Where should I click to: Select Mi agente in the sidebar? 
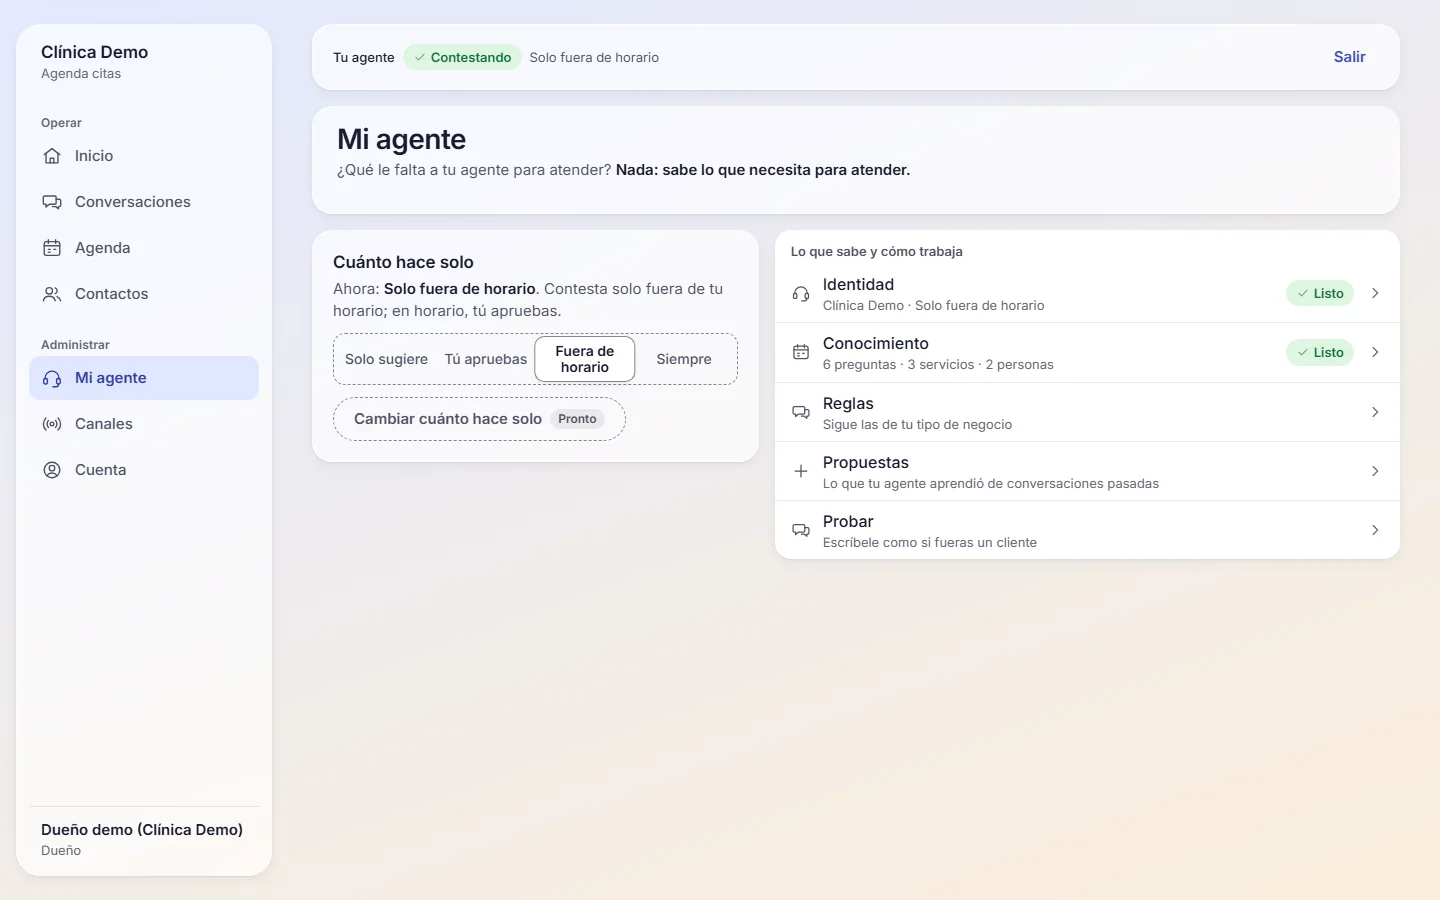tap(144, 378)
